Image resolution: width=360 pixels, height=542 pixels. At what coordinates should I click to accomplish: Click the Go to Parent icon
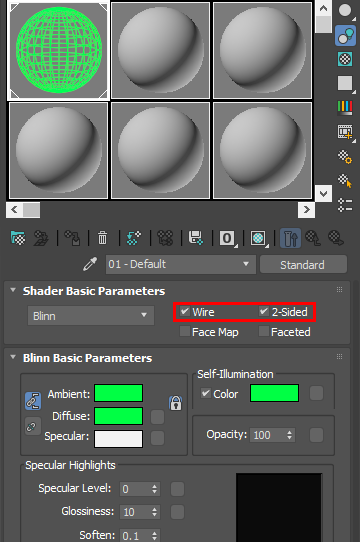[313, 238]
